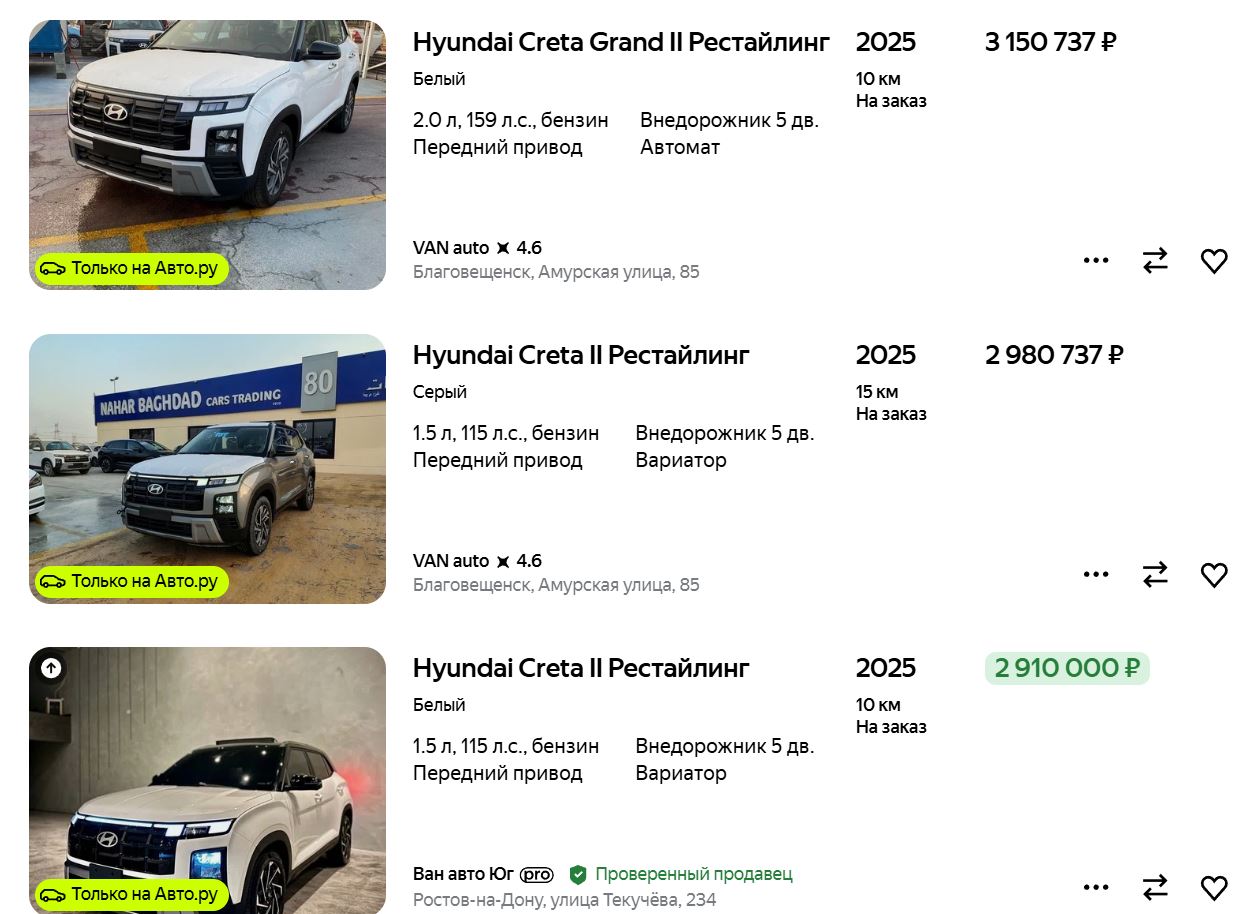1252x914 pixels.
Task: Open more options for gray Creta listing
Action: [1096, 574]
